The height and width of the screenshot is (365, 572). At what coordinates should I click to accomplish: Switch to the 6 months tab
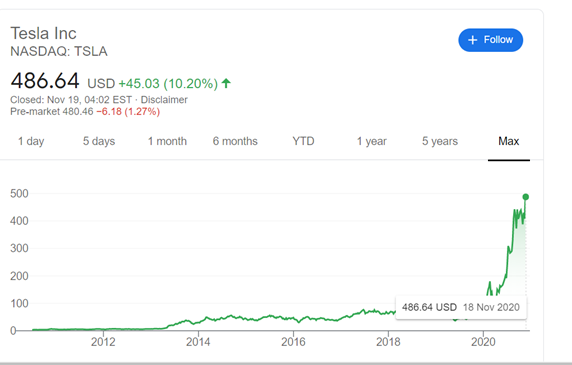(235, 141)
